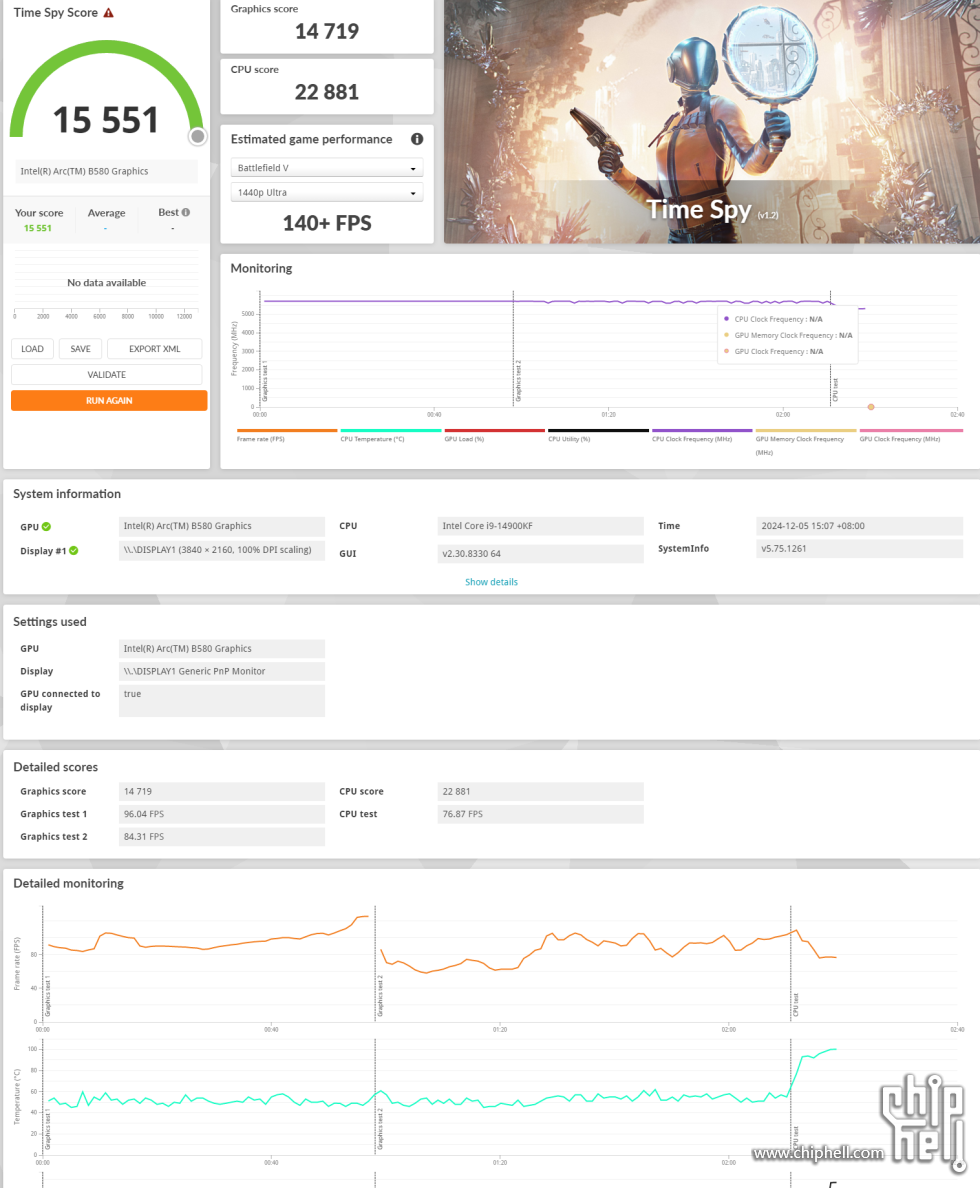Toggle the CPU Temperature trace in the legend
Image resolution: width=980 pixels, height=1188 pixels.
[390, 430]
